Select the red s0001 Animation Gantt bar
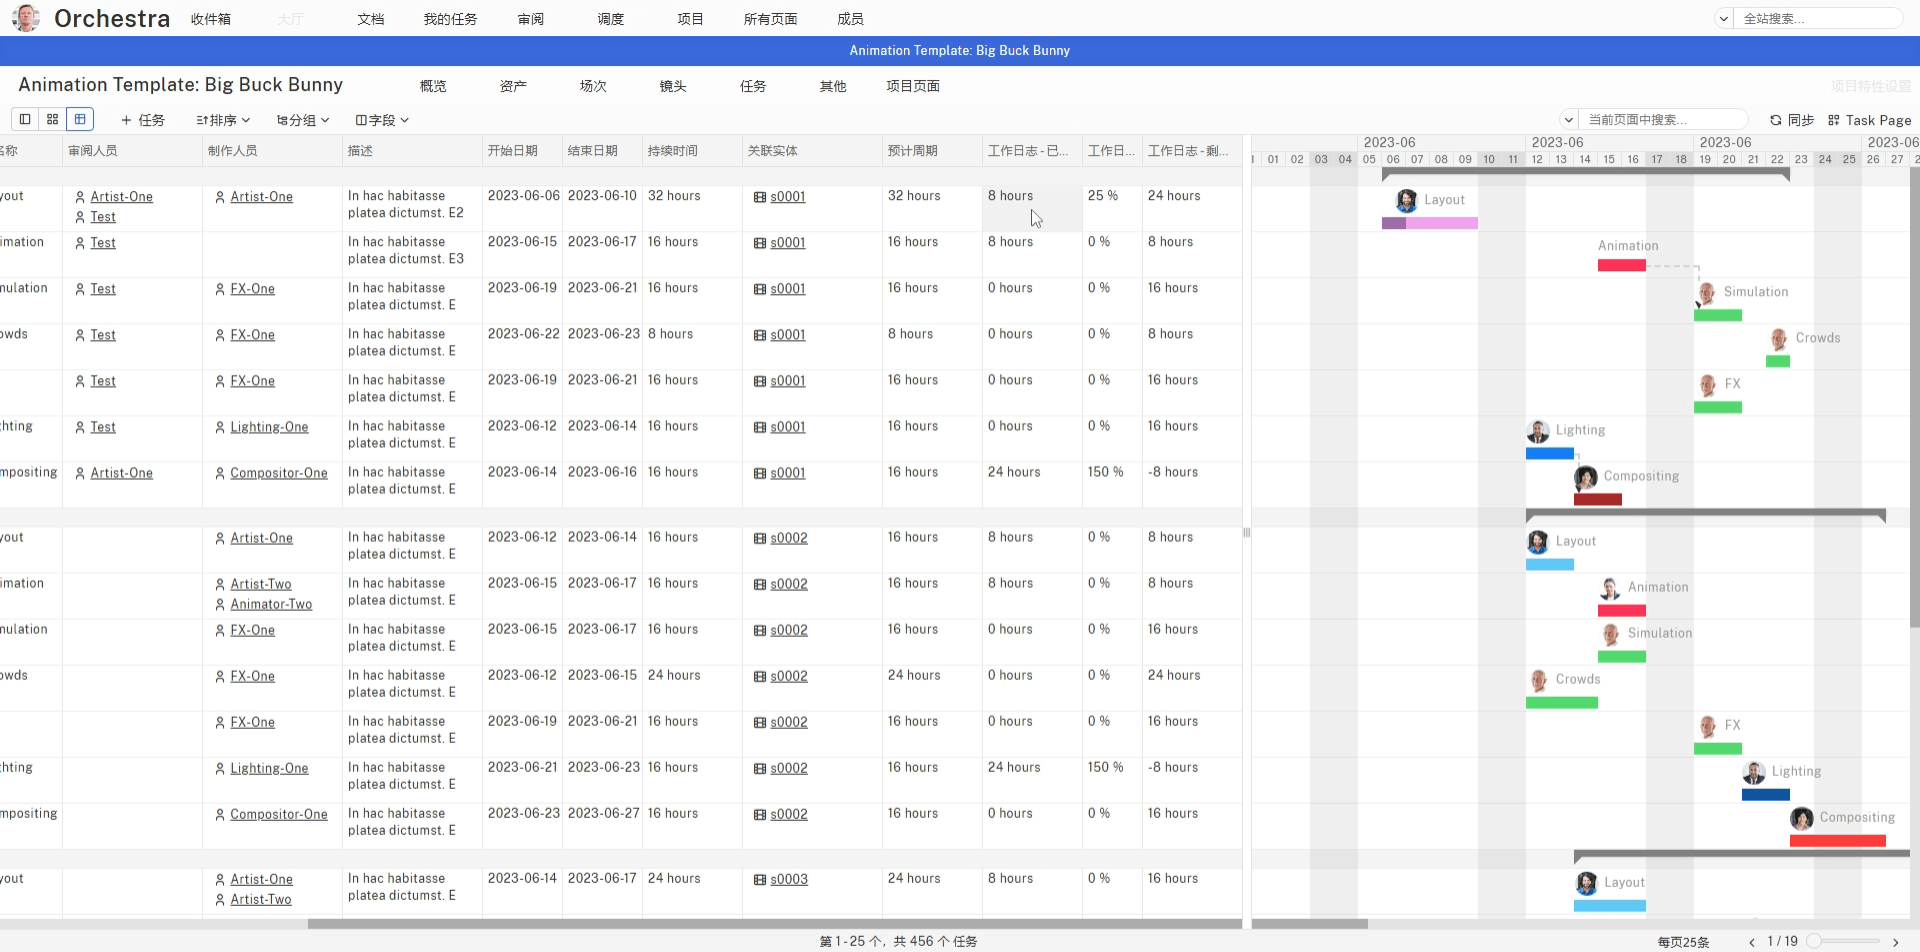 click(x=1622, y=265)
